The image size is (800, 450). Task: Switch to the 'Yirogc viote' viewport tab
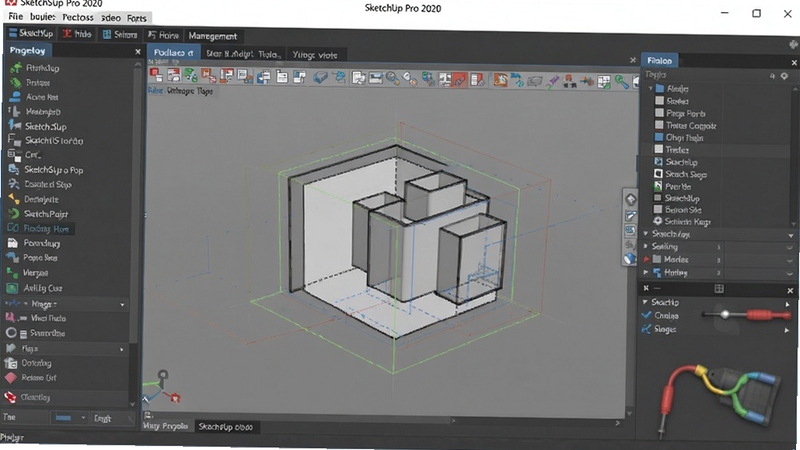coord(315,55)
